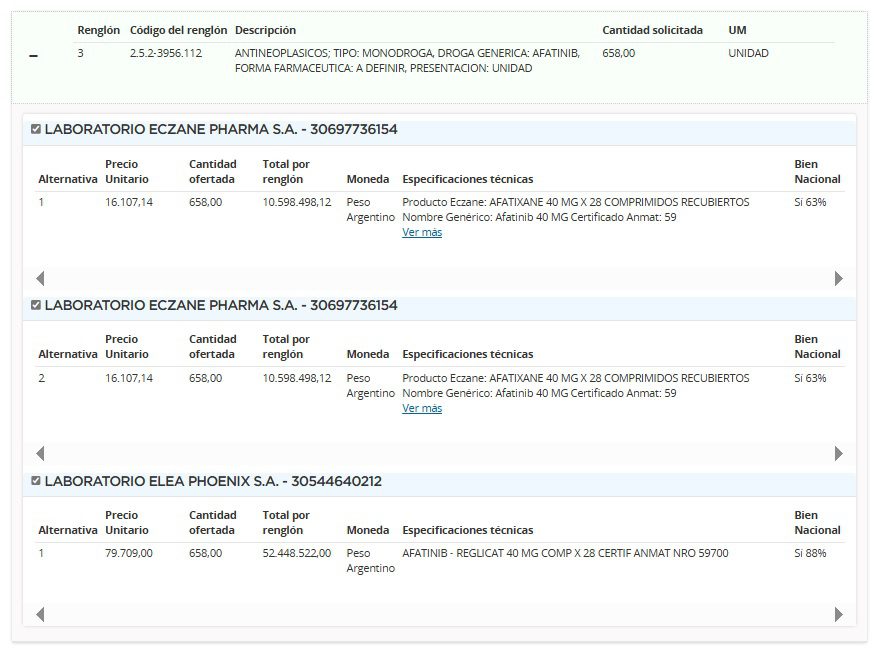Click the renglón code 2.5.2-3956.112
This screenshot has width=877, height=651.
pos(165,53)
